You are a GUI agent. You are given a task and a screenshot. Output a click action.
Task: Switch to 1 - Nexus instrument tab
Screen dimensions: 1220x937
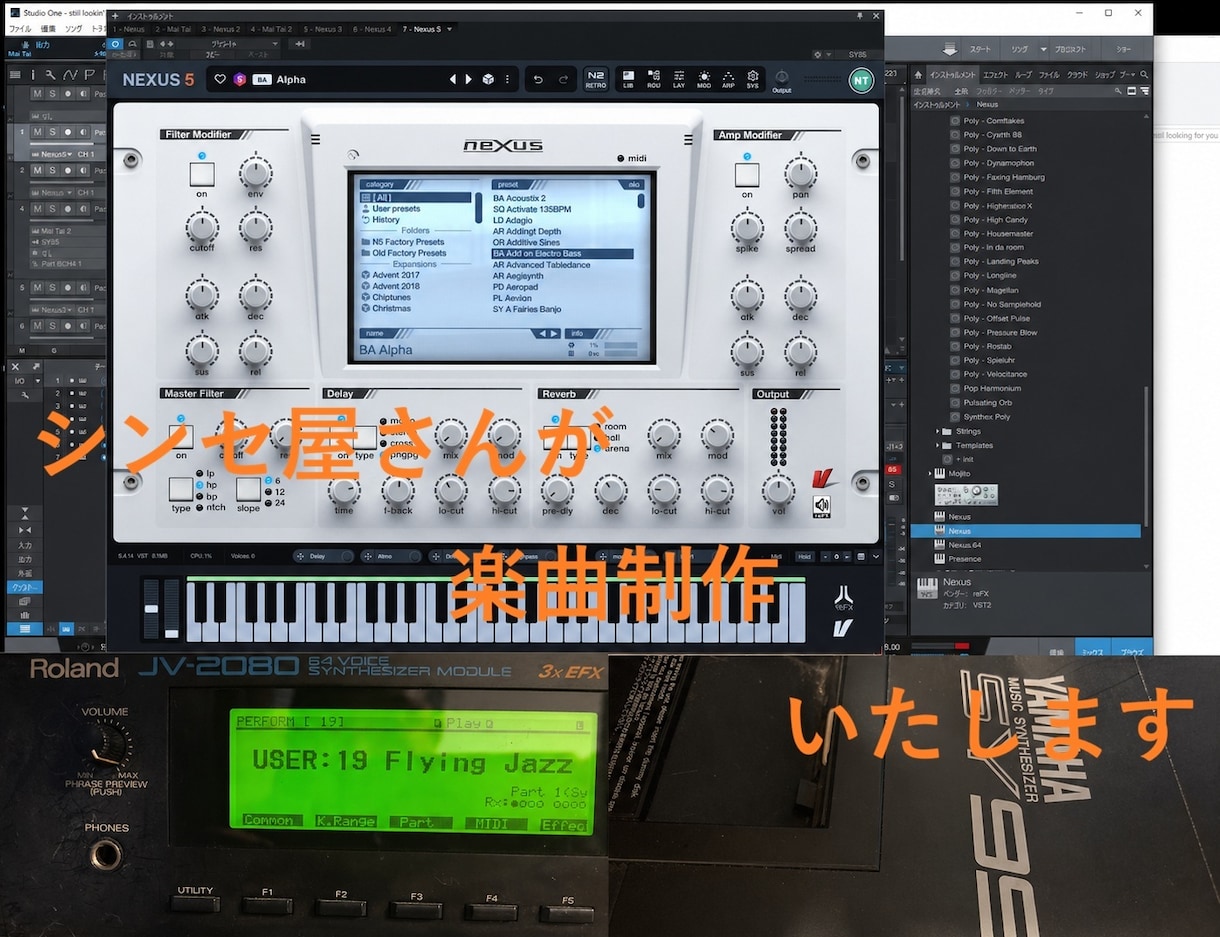tap(128, 29)
